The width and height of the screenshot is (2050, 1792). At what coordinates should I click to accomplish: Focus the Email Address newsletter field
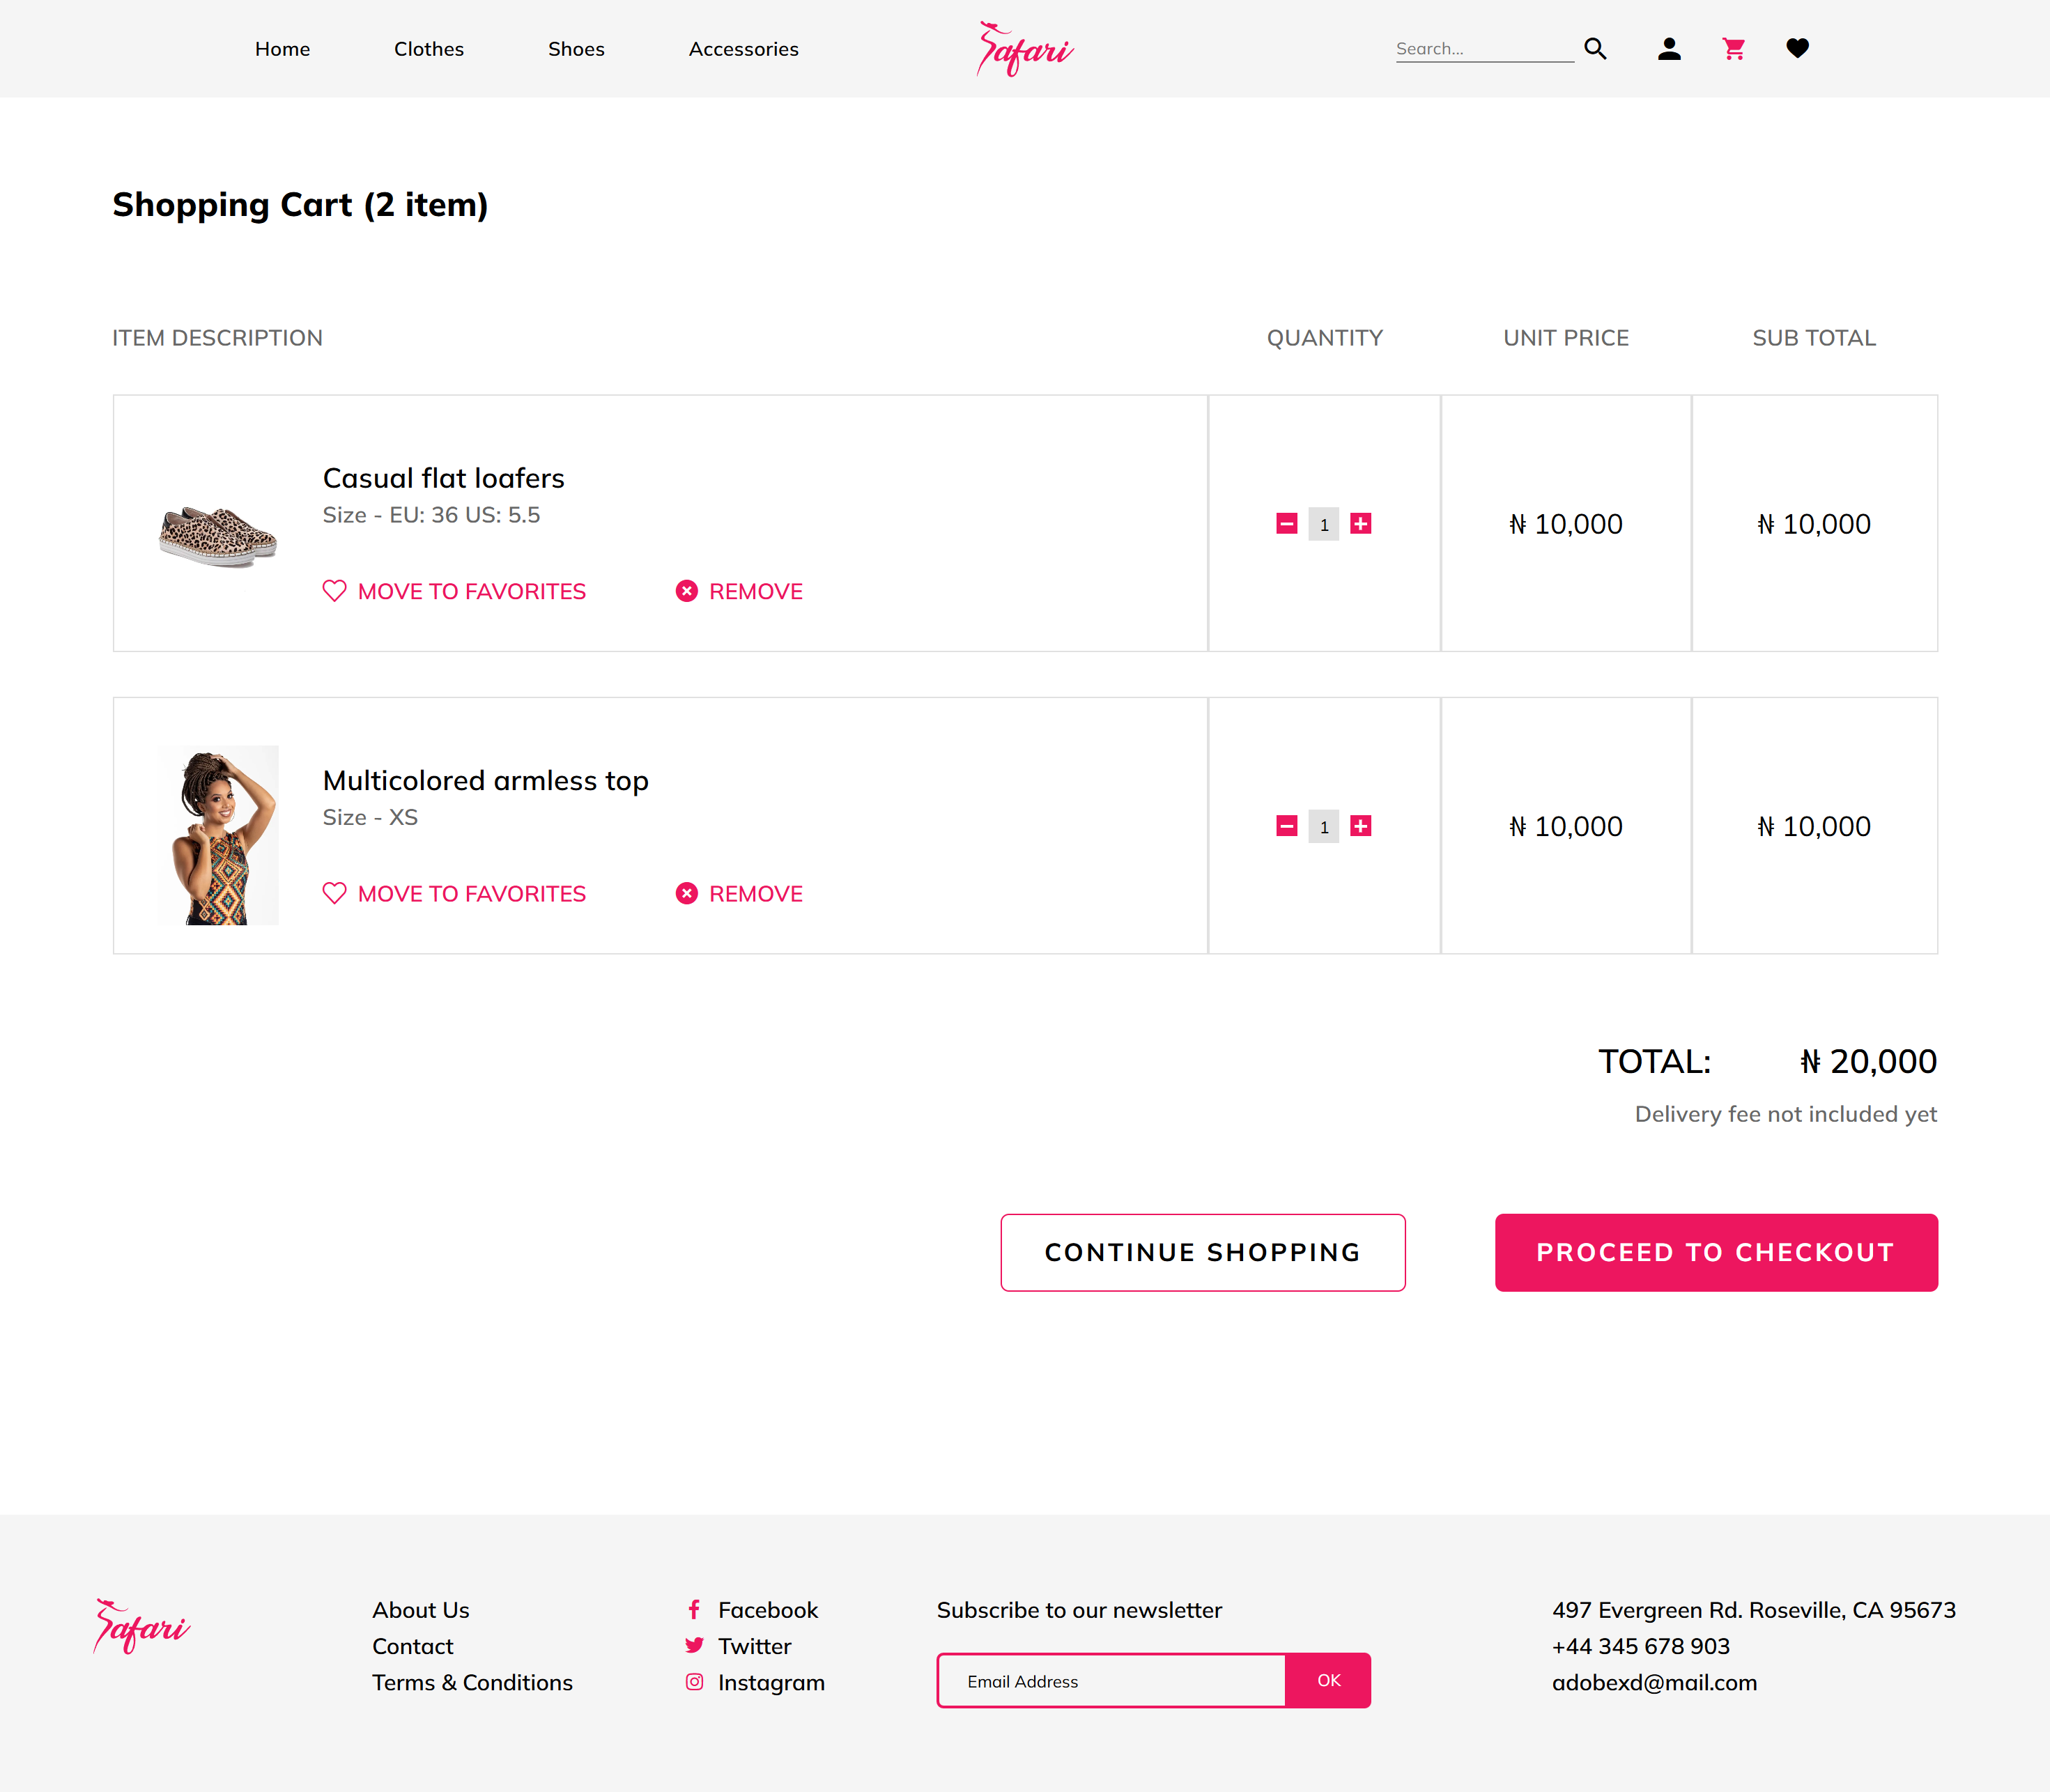1110,1681
